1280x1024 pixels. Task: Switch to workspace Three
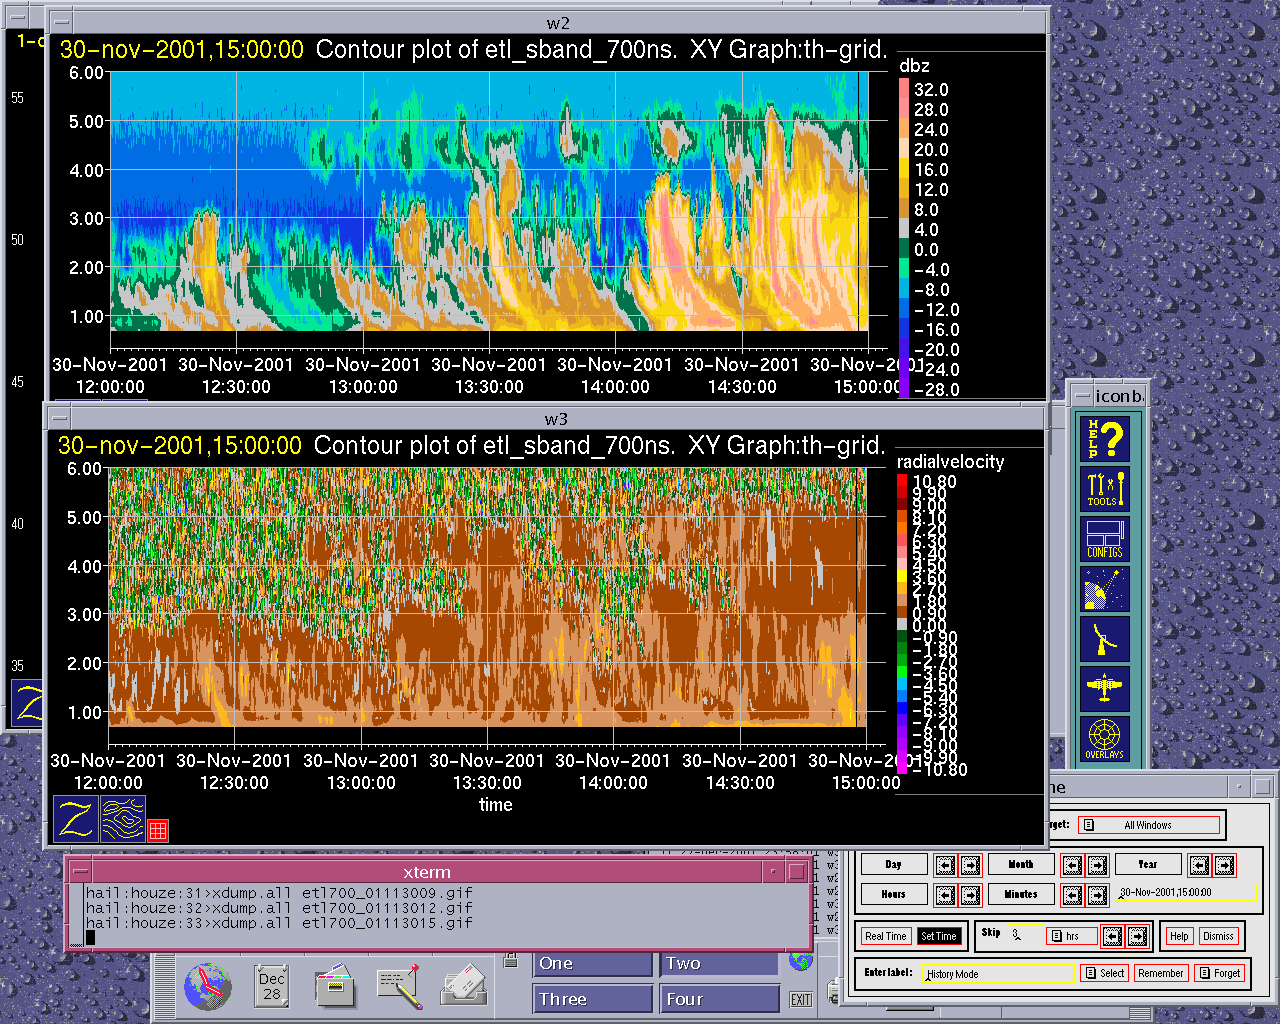[x=592, y=999]
